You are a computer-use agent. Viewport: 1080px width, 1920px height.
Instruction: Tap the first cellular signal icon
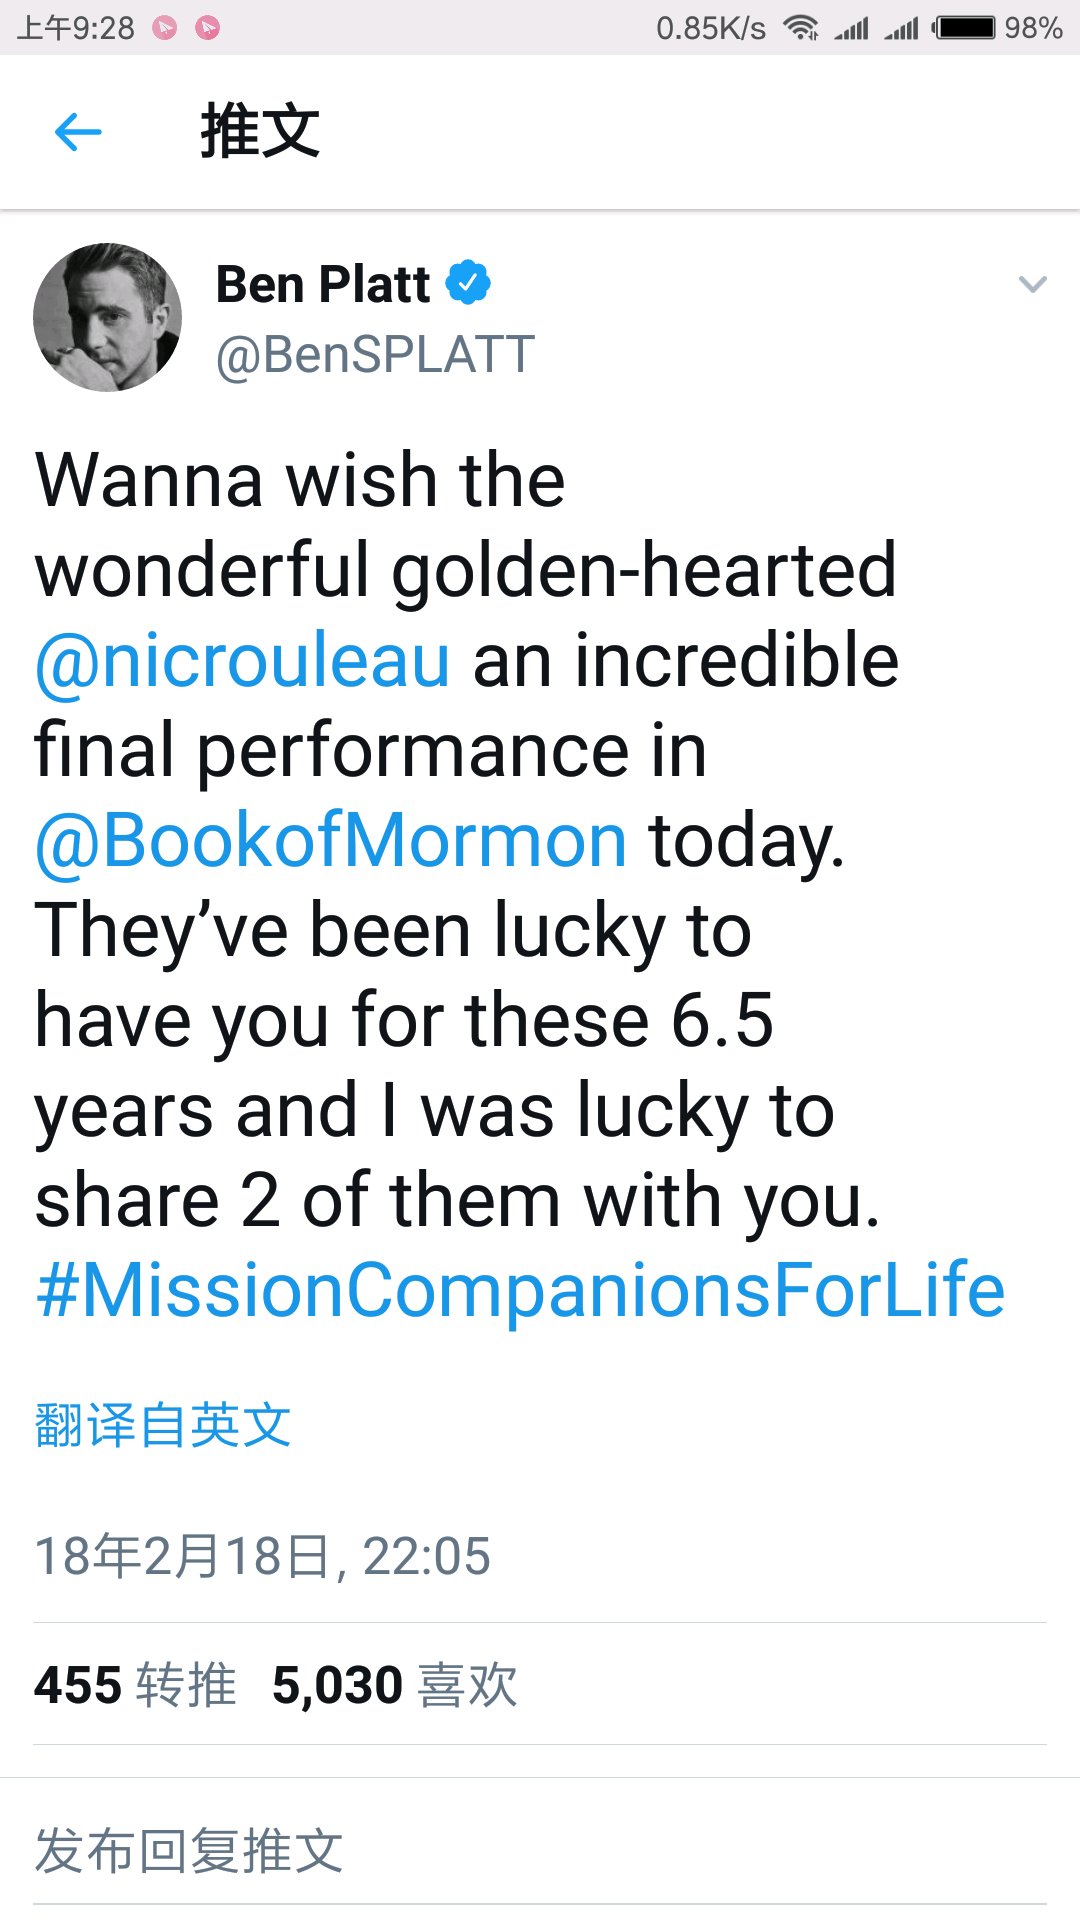pyautogui.click(x=852, y=28)
